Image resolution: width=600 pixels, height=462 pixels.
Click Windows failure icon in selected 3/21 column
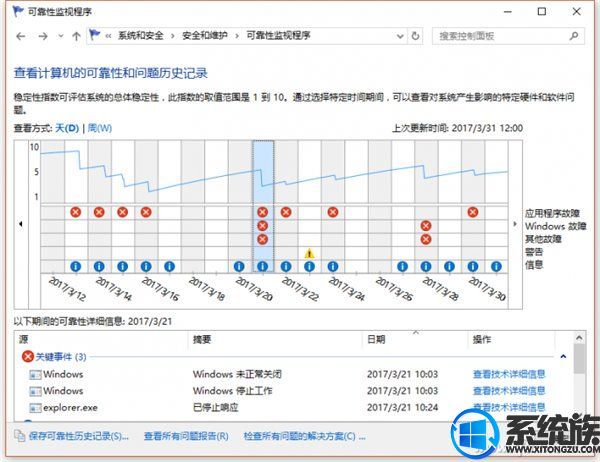262,226
